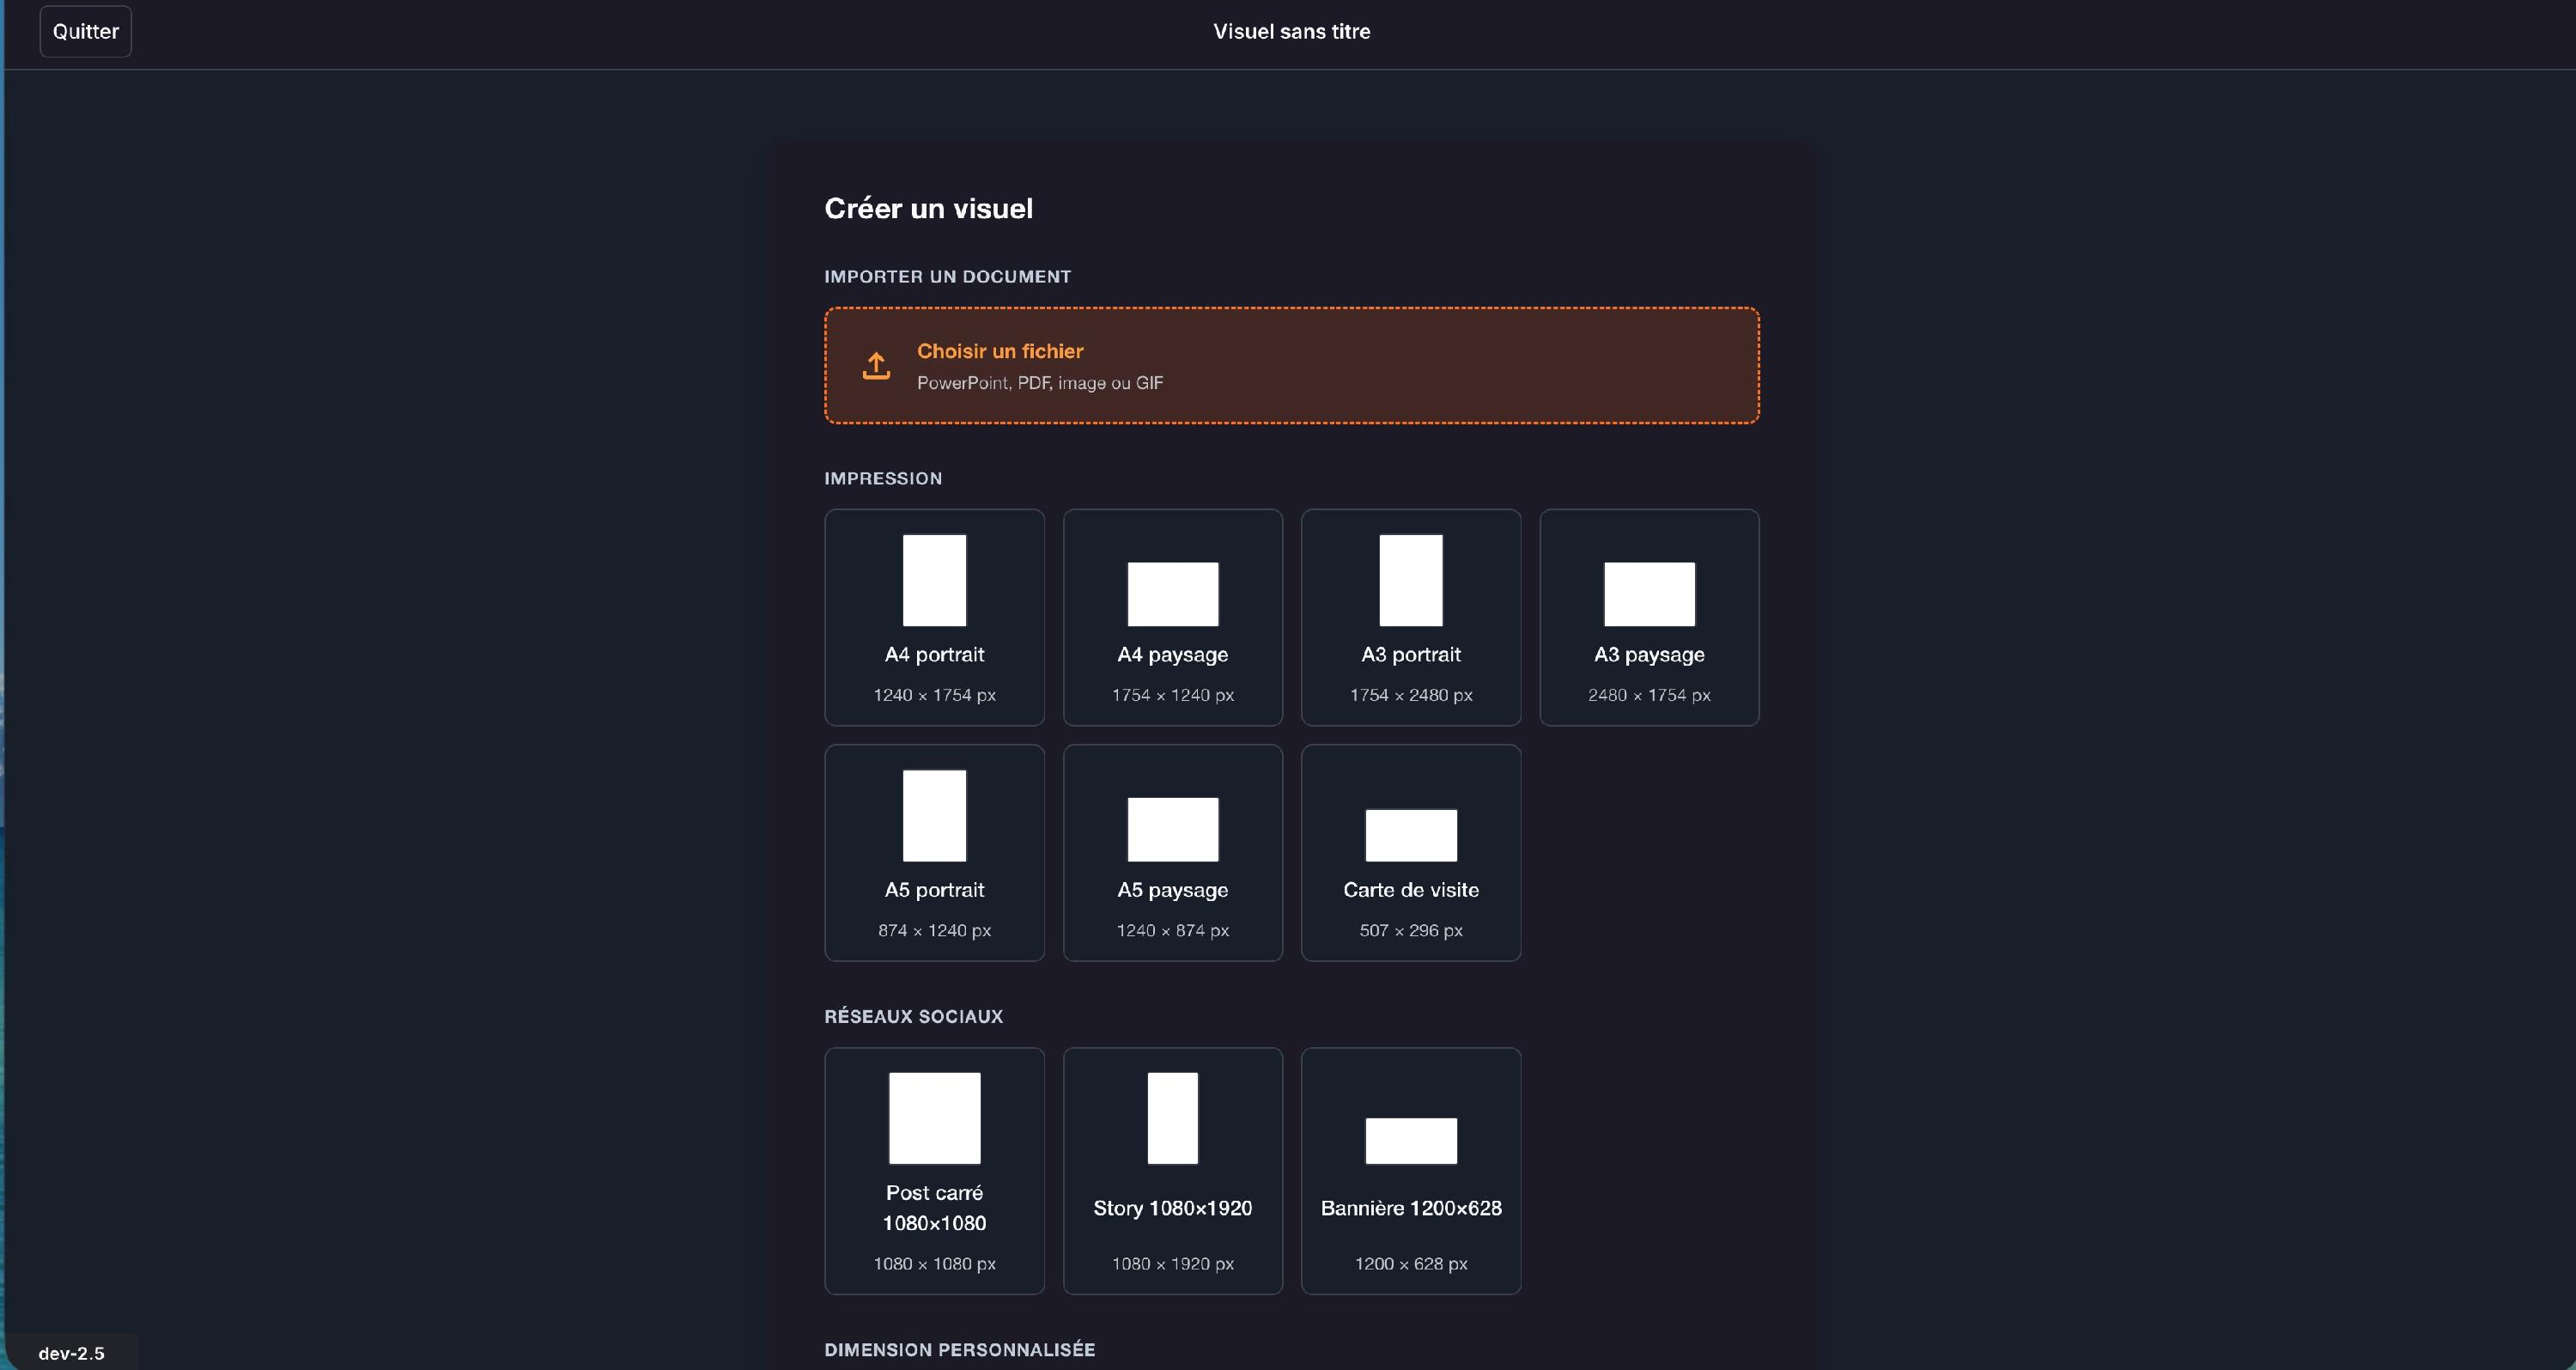The height and width of the screenshot is (1370, 2576).
Task: Click Carte de visite white thumbnail
Action: click(1411, 835)
